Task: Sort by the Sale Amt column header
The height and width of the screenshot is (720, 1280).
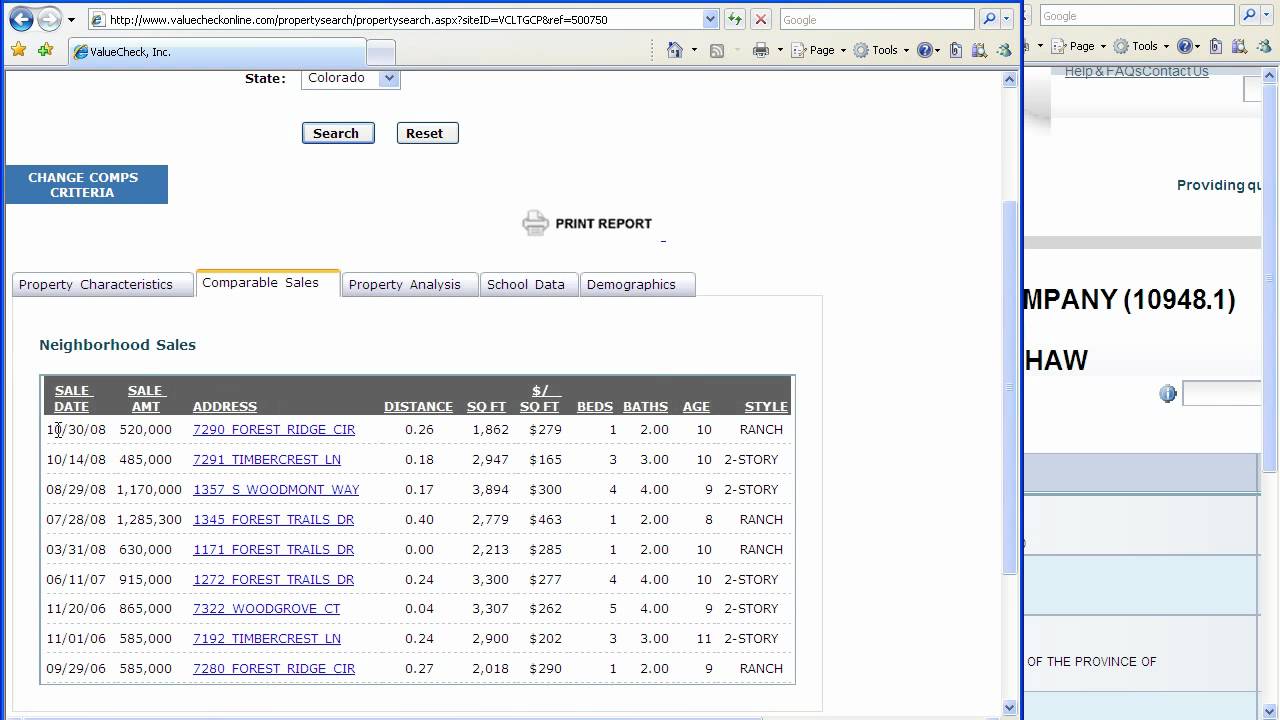Action: pos(145,398)
